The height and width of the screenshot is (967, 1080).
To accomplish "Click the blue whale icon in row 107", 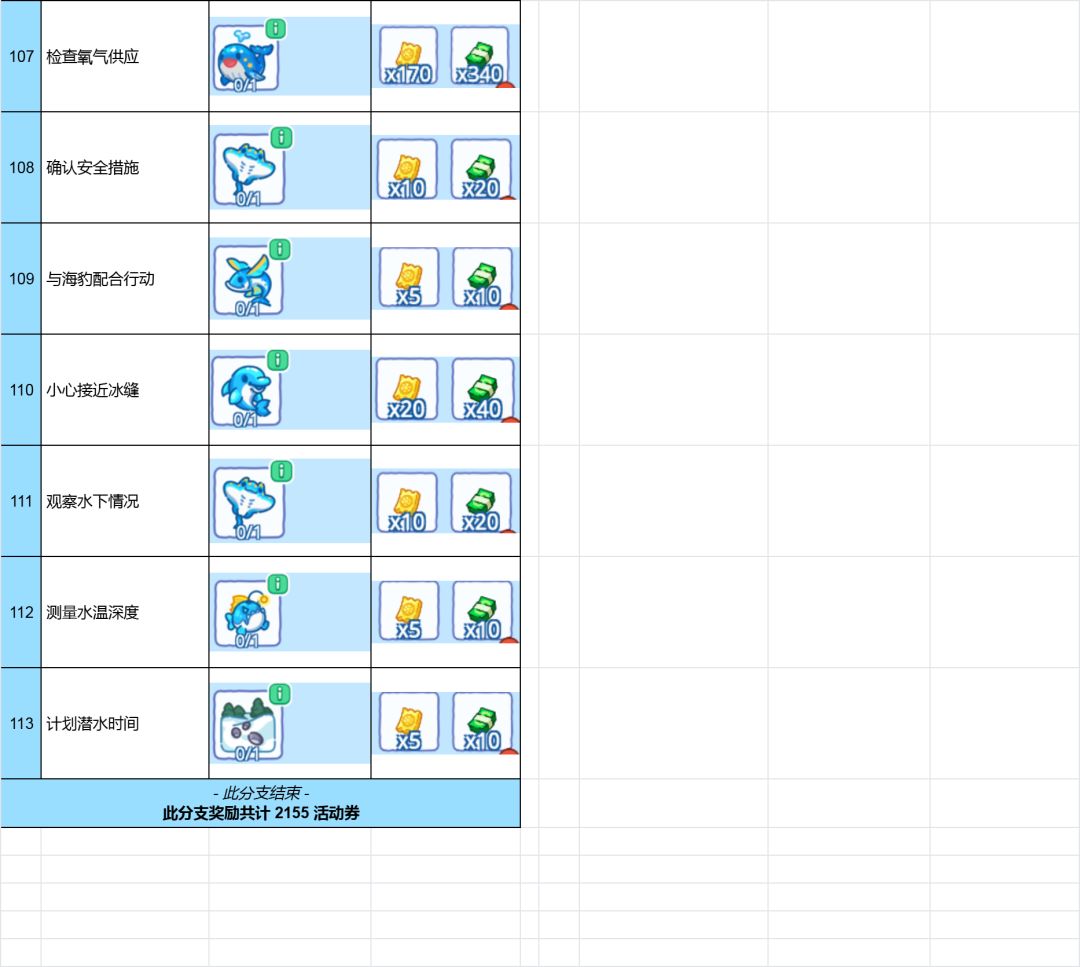I will pyautogui.click(x=245, y=58).
